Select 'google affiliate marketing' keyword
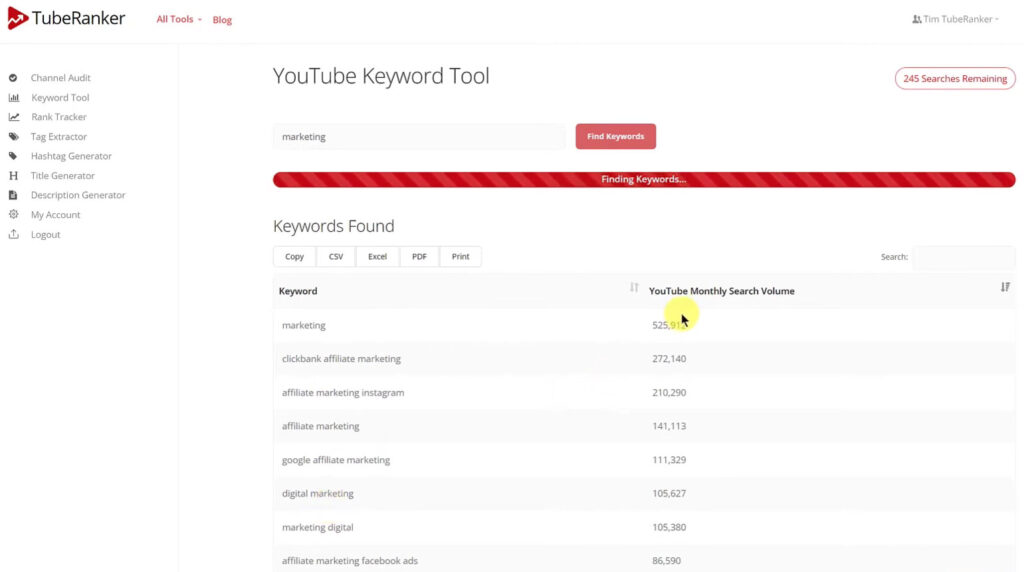Image resolution: width=1024 pixels, height=572 pixels. pos(336,460)
